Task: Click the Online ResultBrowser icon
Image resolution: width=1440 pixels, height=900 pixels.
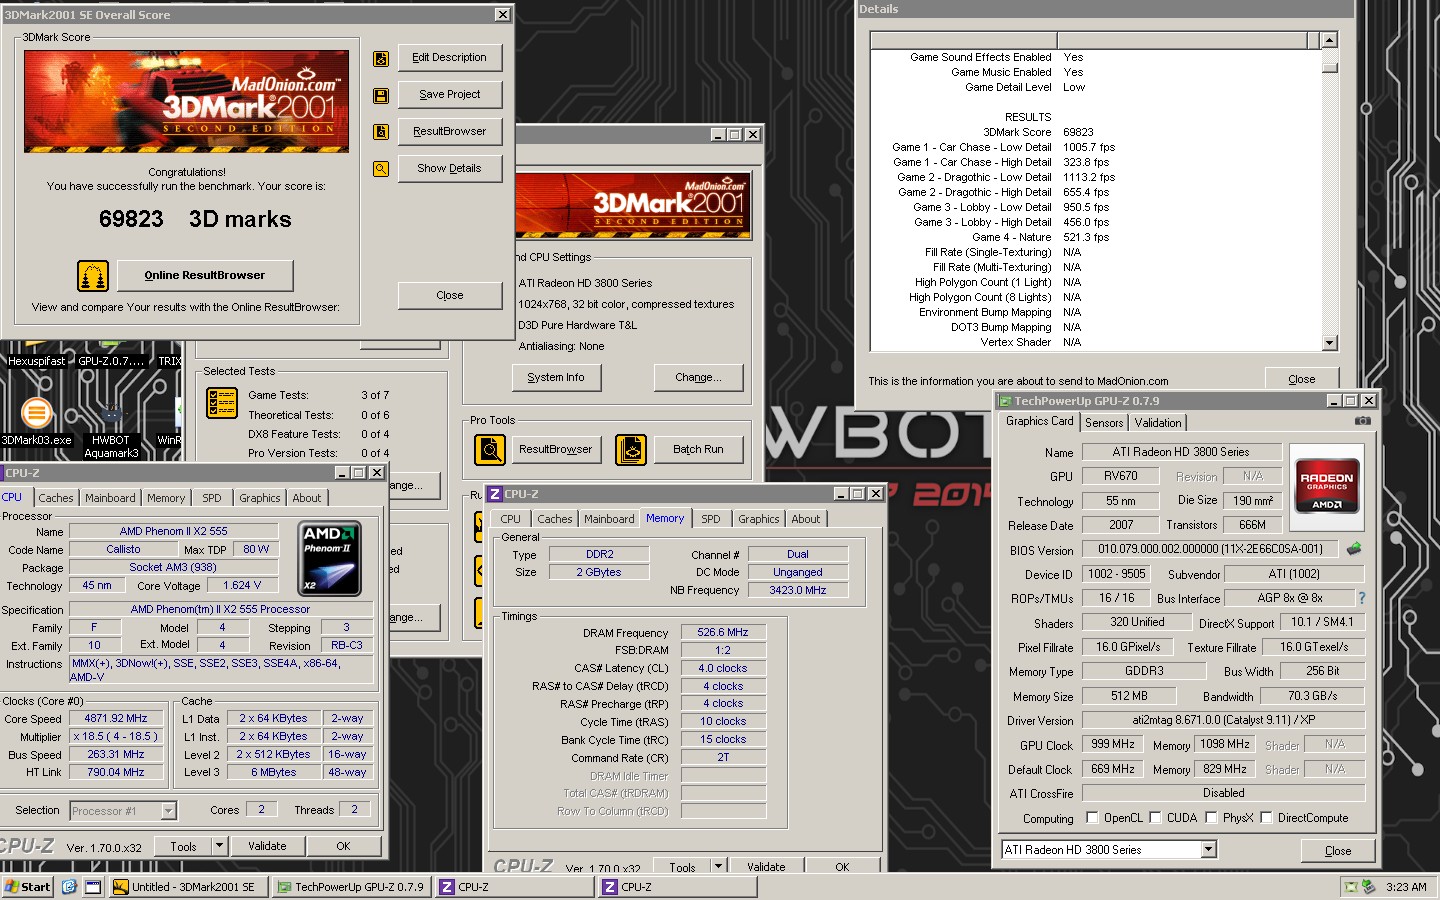Action: tap(93, 276)
